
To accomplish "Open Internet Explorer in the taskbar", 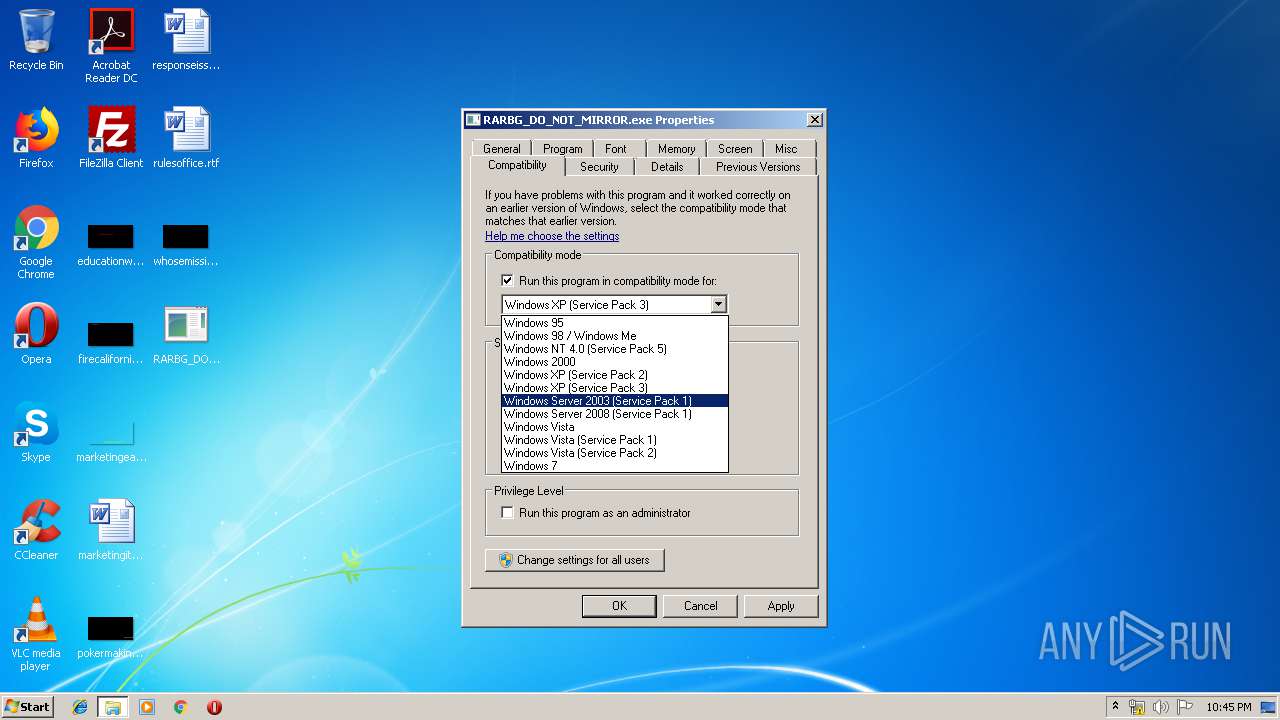I will point(80,707).
